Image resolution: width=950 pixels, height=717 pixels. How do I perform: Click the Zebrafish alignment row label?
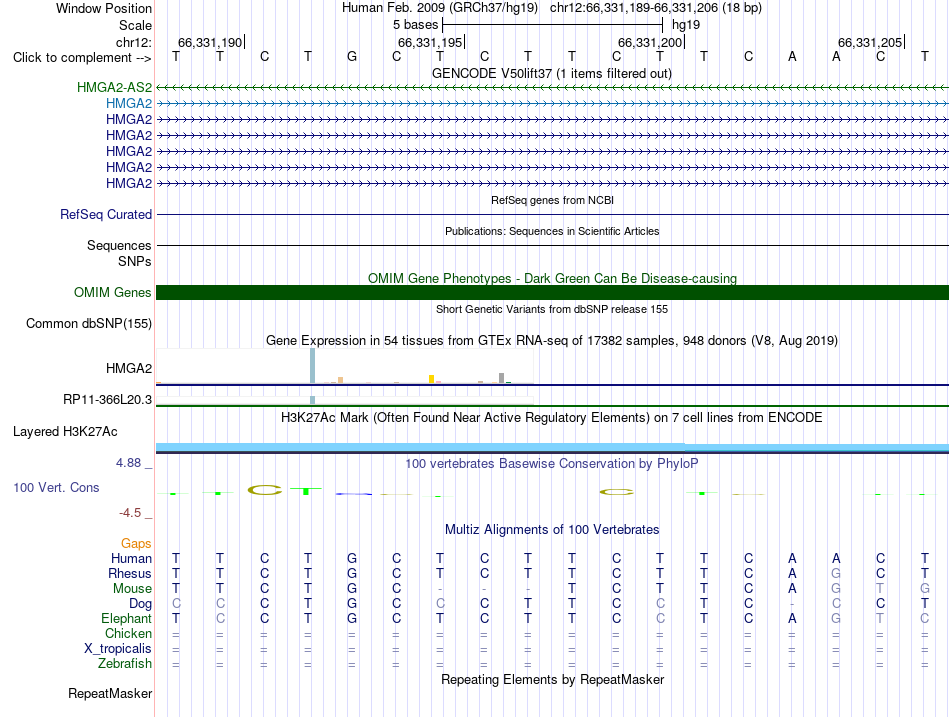coord(125,663)
